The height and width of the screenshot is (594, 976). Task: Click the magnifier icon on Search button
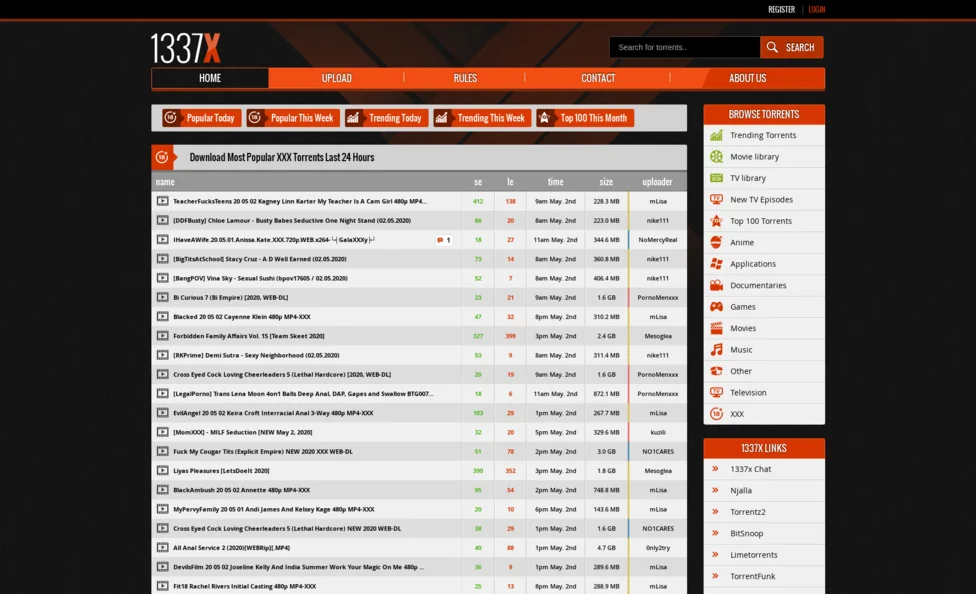pos(772,47)
